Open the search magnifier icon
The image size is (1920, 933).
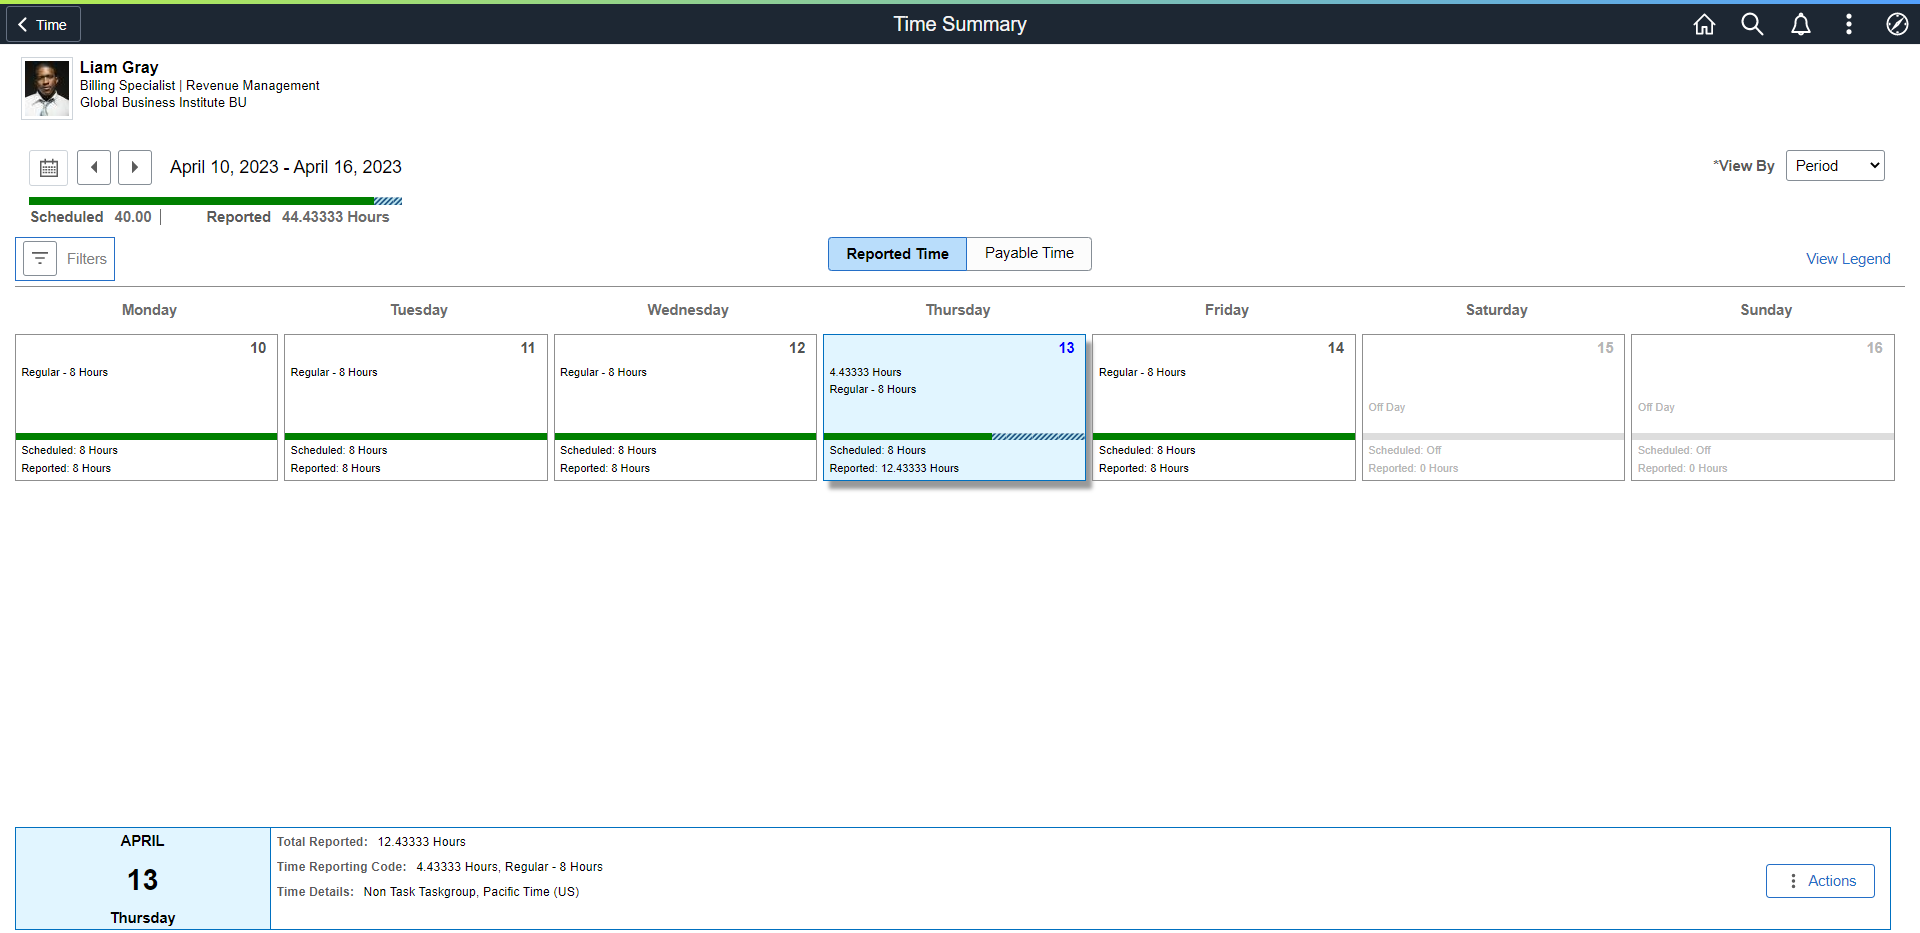(1752, 24)
